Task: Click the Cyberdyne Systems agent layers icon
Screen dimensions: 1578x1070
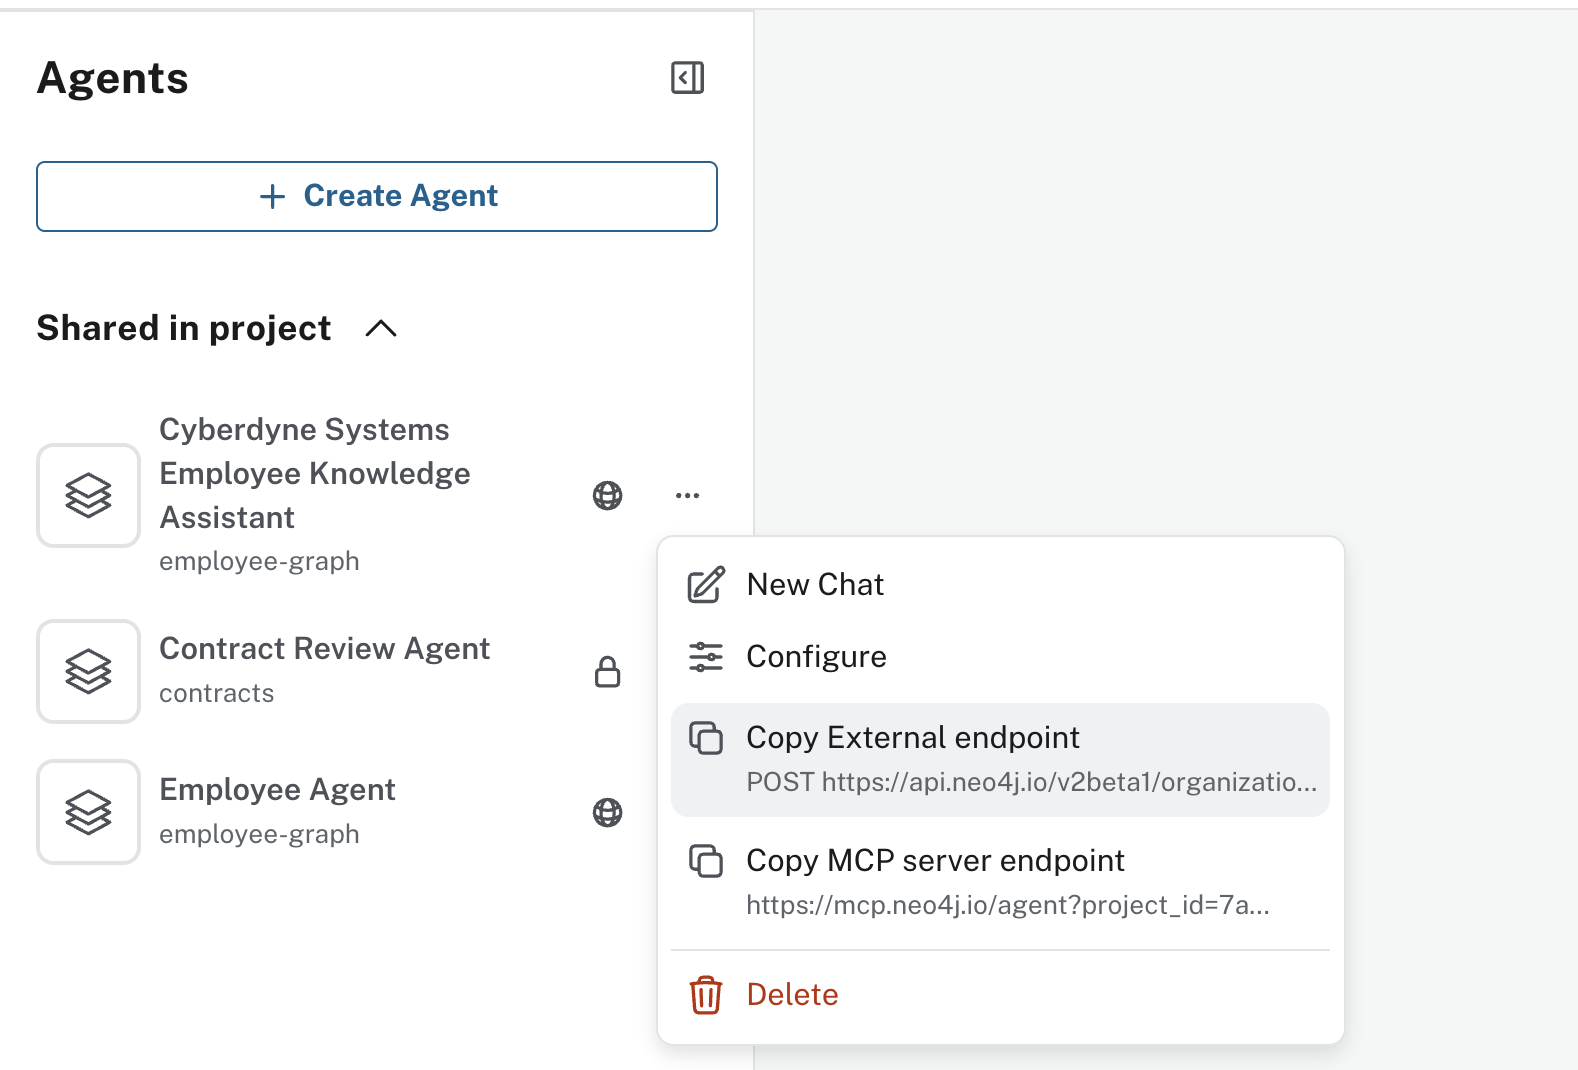Action: 88,495
